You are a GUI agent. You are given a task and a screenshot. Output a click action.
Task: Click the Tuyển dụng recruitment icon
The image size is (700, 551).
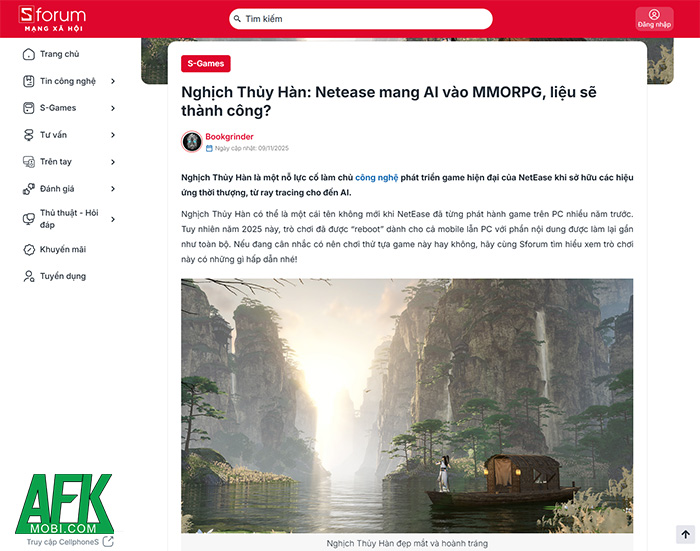tap(29, 276)
